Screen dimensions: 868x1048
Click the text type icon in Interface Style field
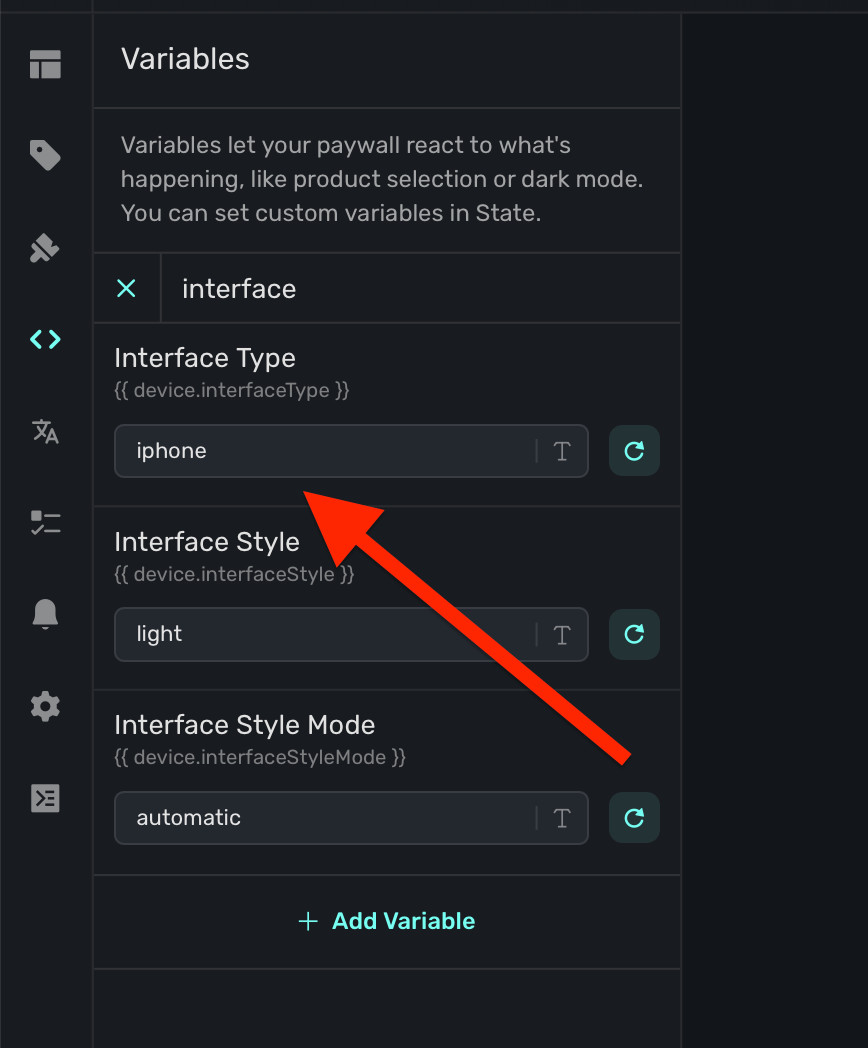click(562, 635)
